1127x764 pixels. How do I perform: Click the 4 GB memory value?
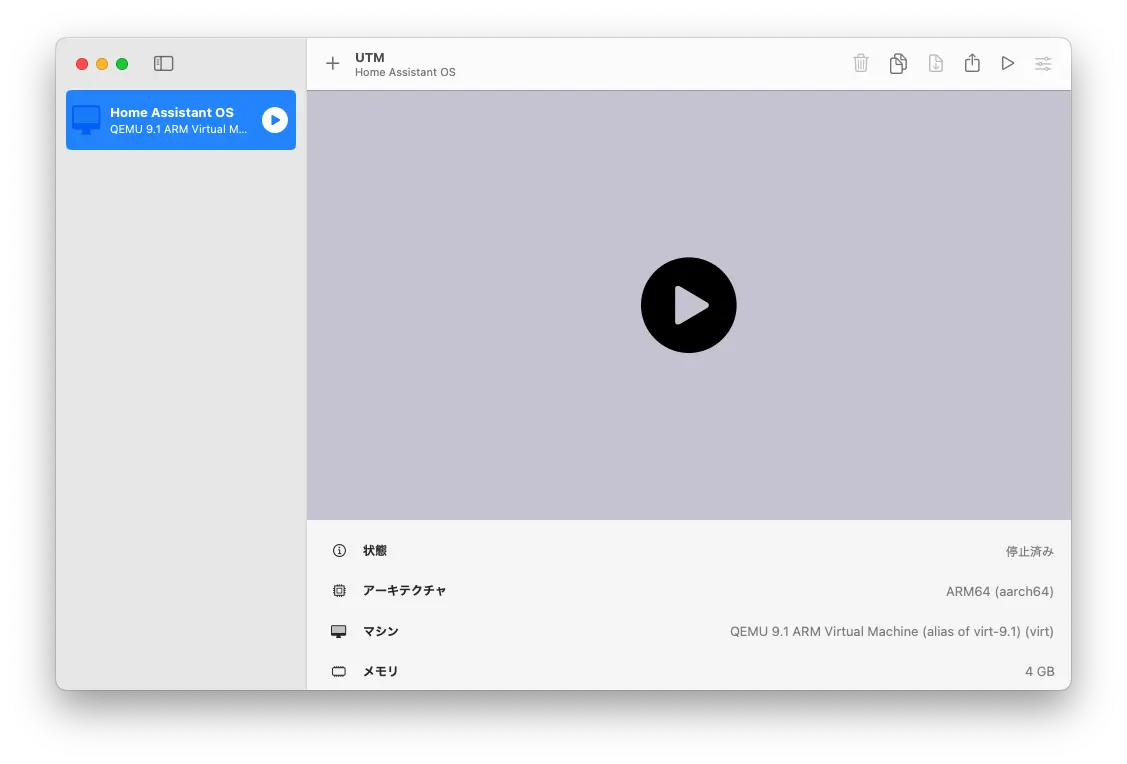[1039, 671]
